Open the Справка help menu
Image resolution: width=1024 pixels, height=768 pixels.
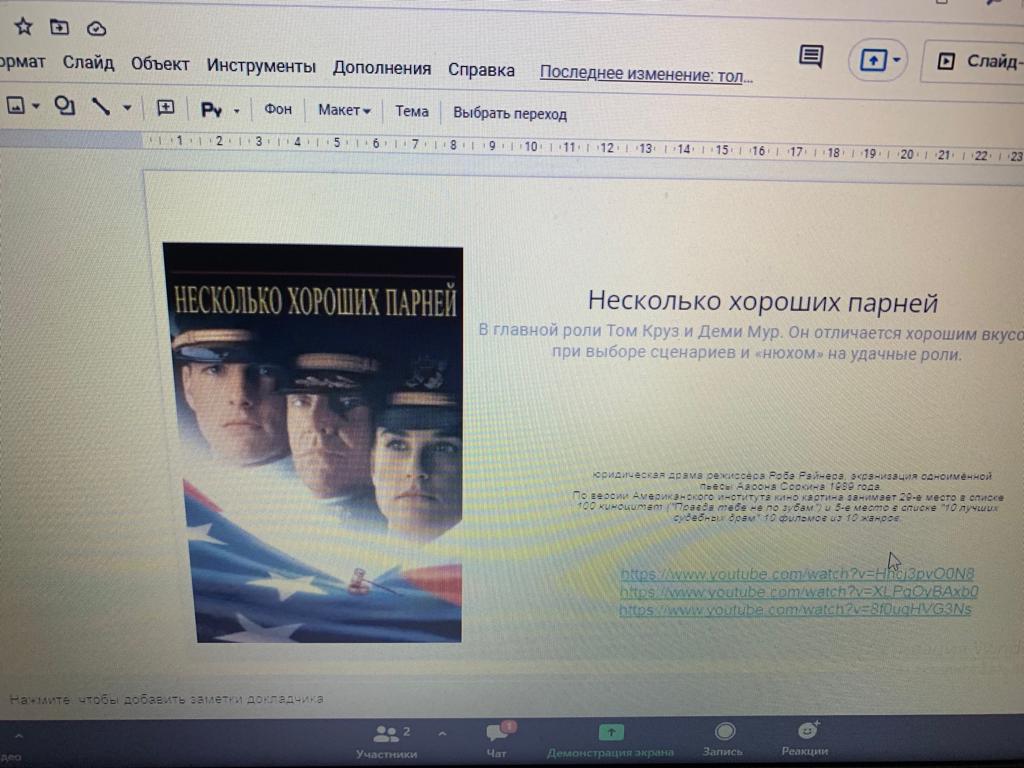(481, 70)
